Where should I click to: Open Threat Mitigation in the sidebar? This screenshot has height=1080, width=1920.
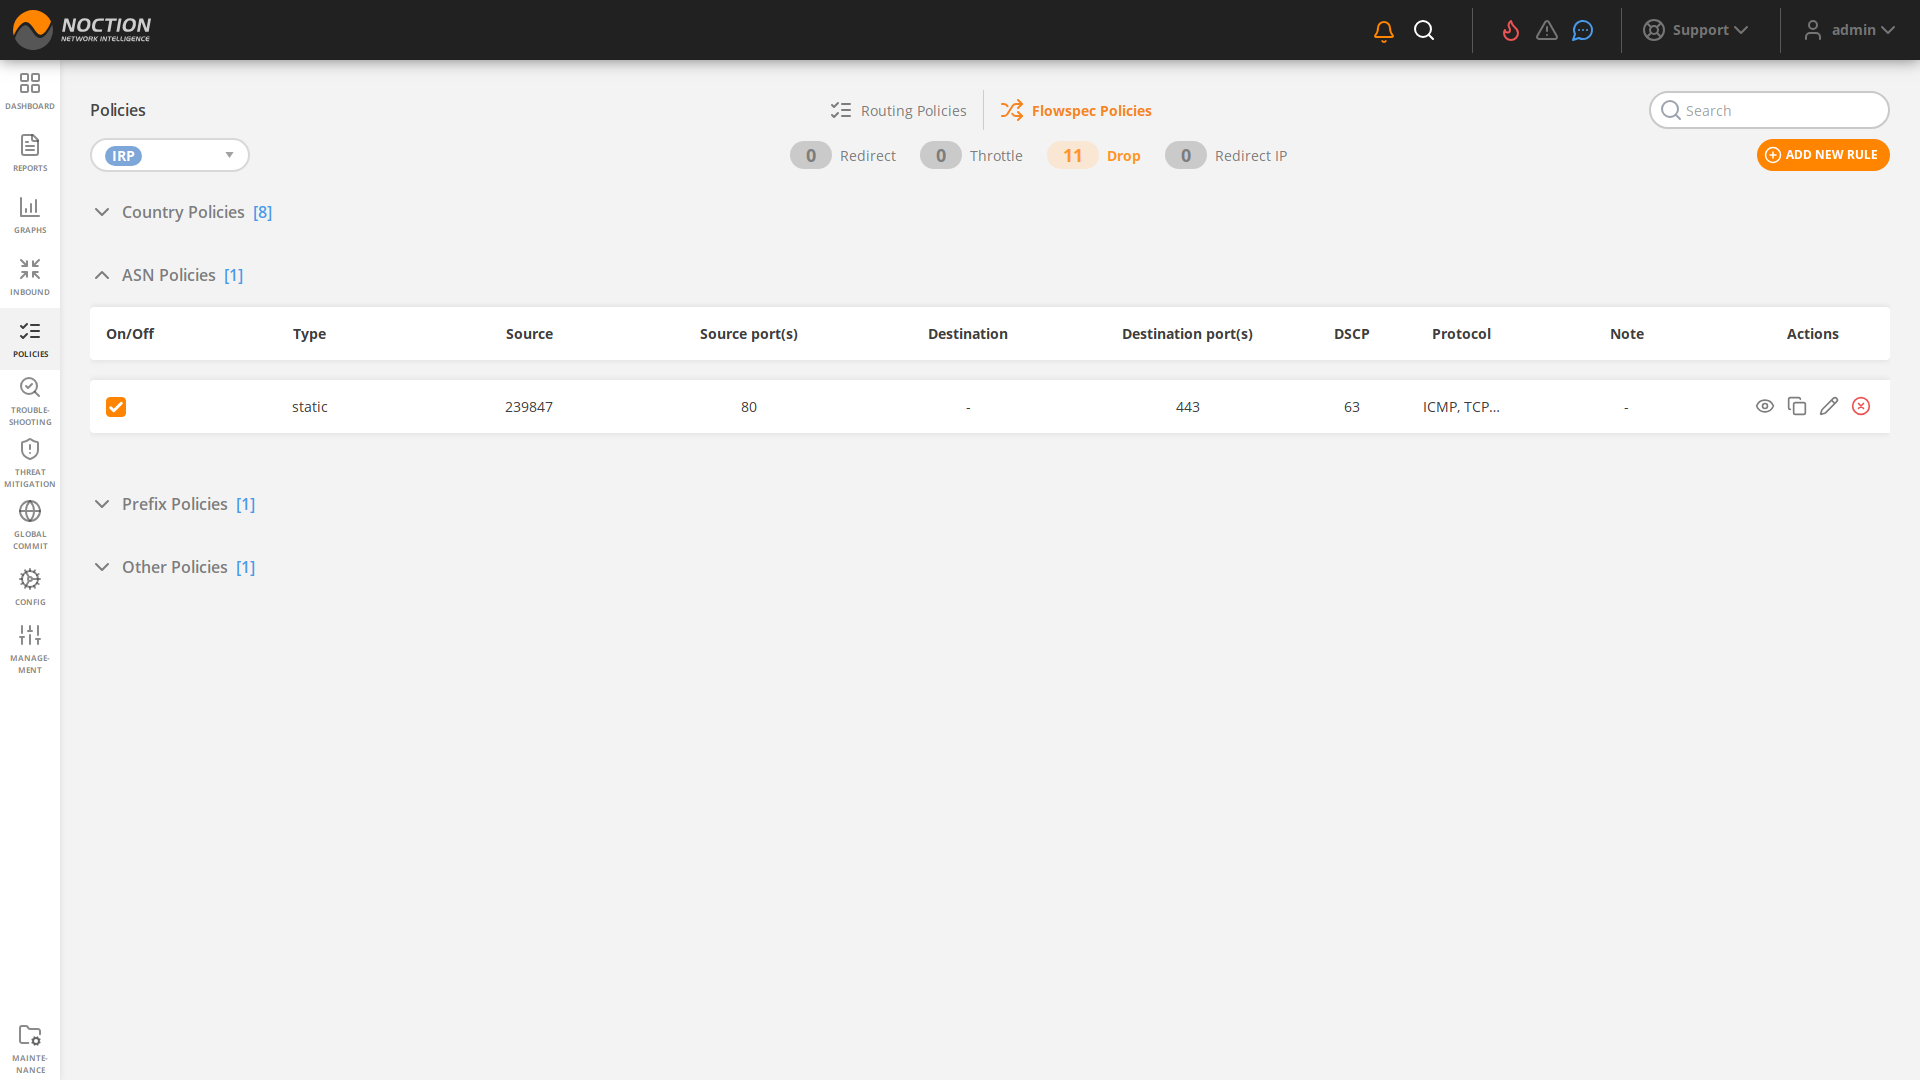[30, 462]
